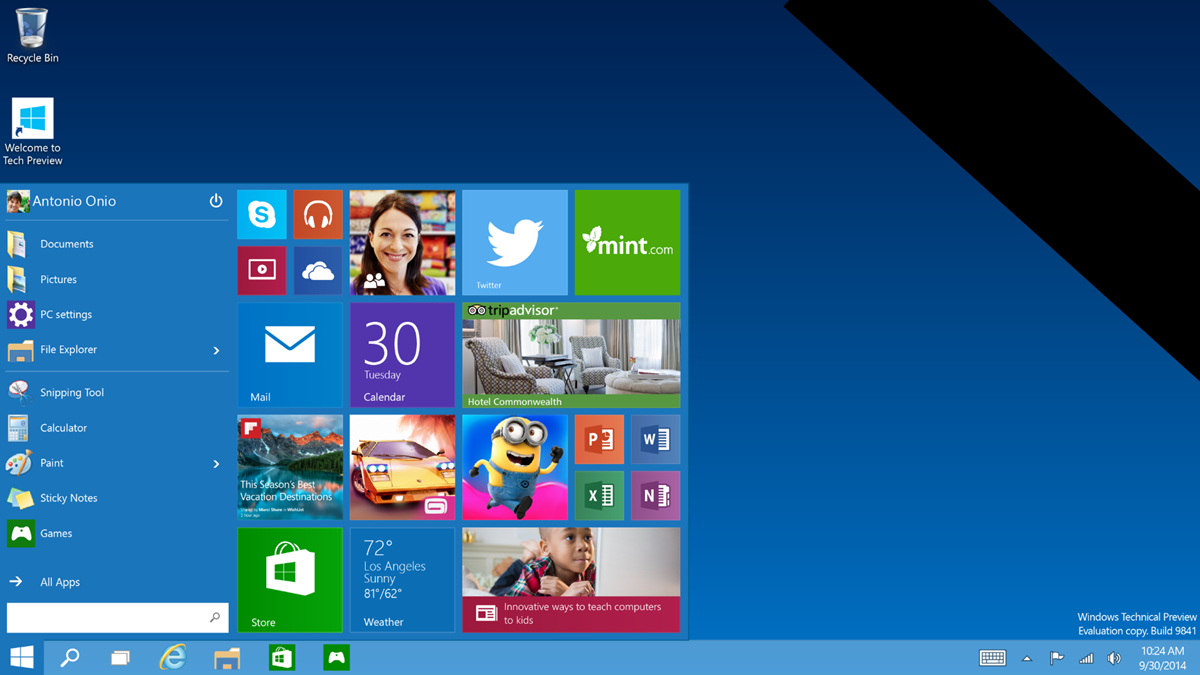This screenshot has width=1200, height=675.
Task: Open the Calendar tile showing 30
Action: pos(402,355)
